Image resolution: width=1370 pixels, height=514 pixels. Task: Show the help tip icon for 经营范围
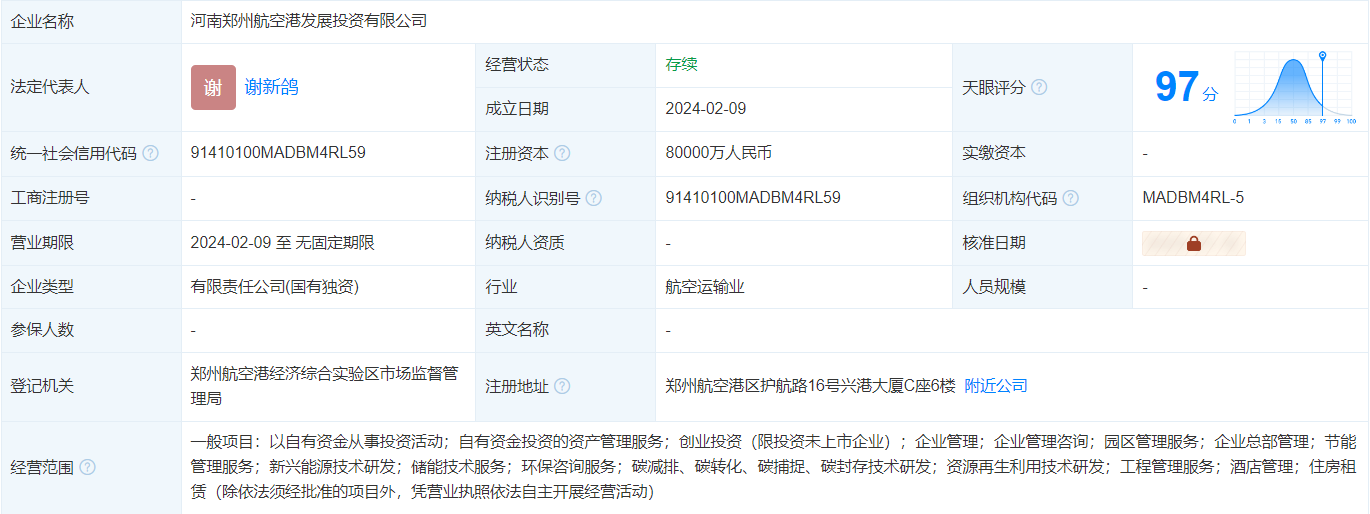[88, 467]
